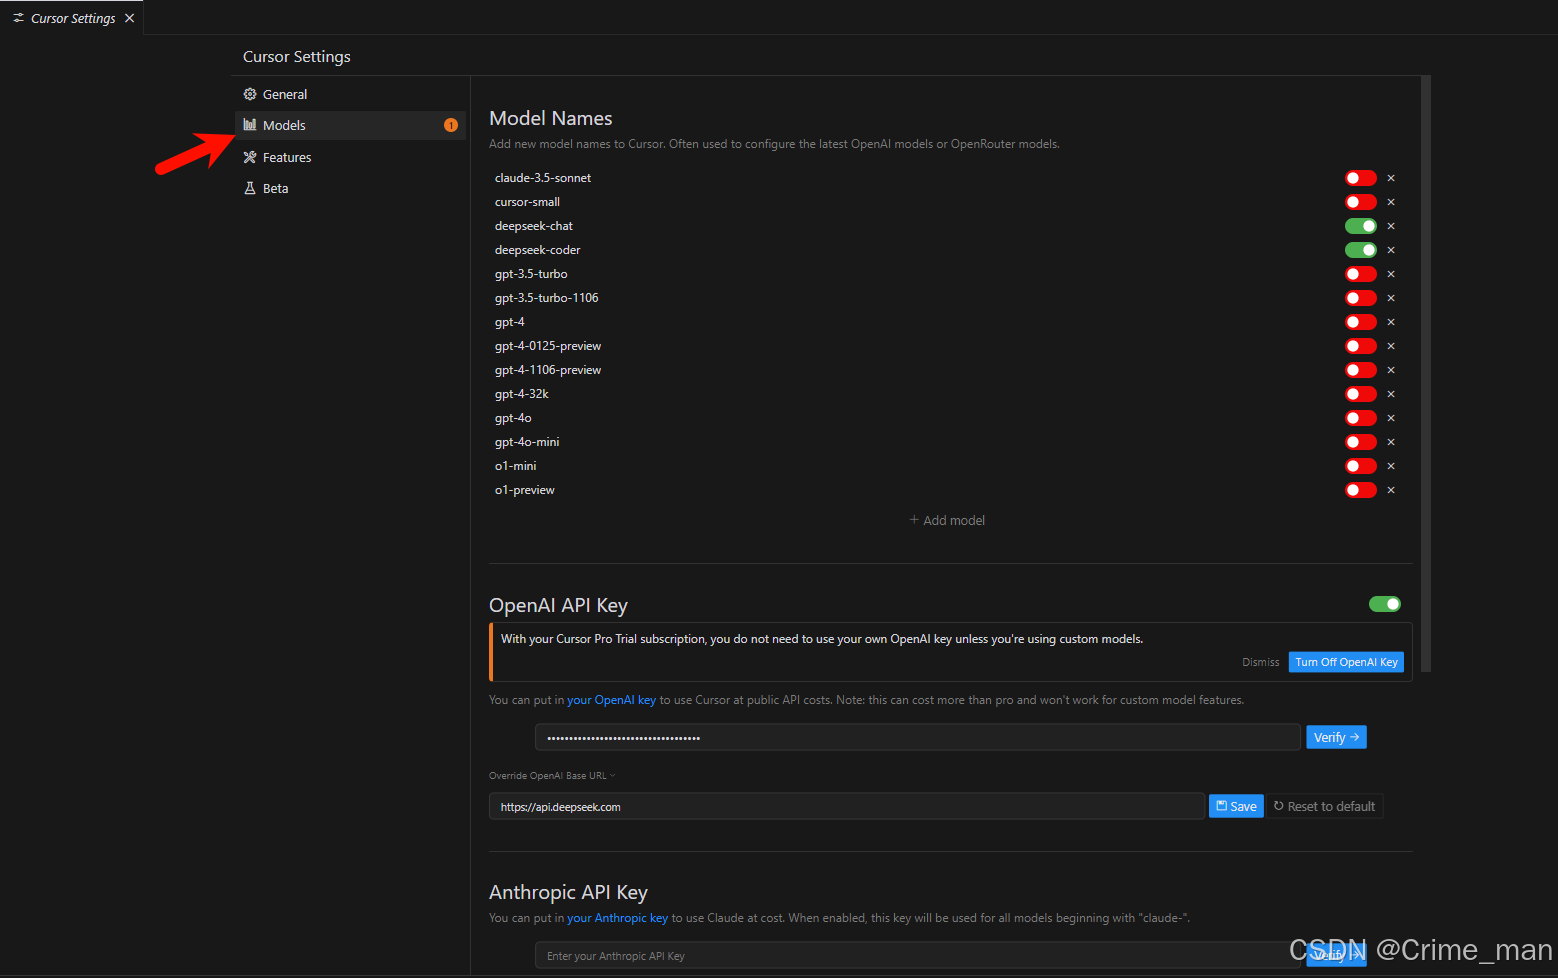Enable the gpt-4-0125-preview model toggle
This screenshot has width=1558, height=978.
coord(1360,346)
